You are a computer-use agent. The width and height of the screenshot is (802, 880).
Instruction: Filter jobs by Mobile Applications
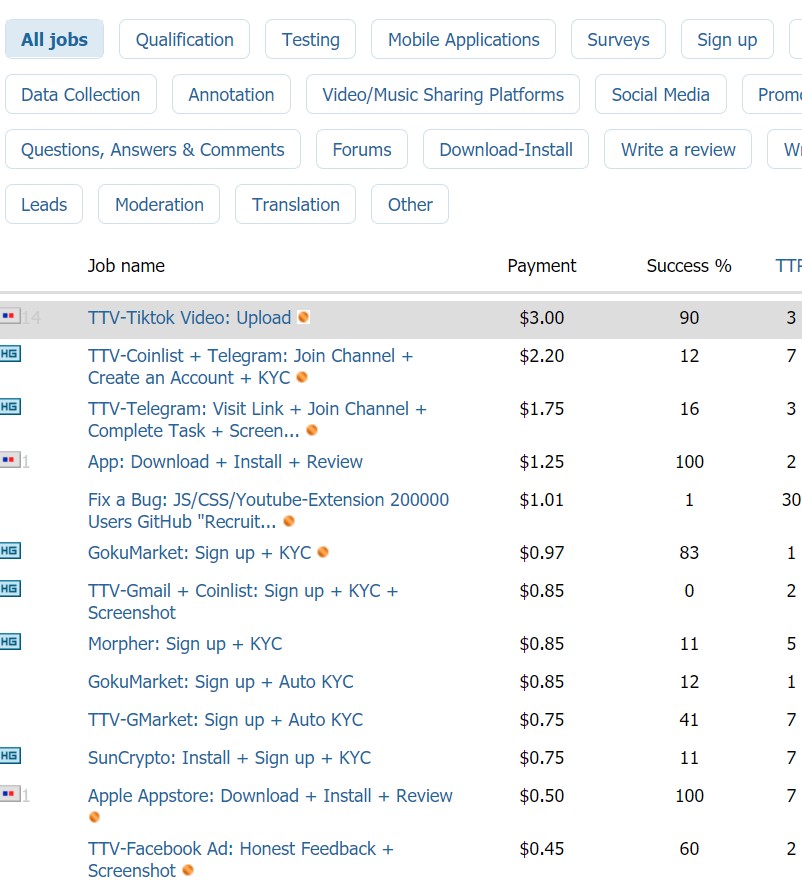[463, 40]
